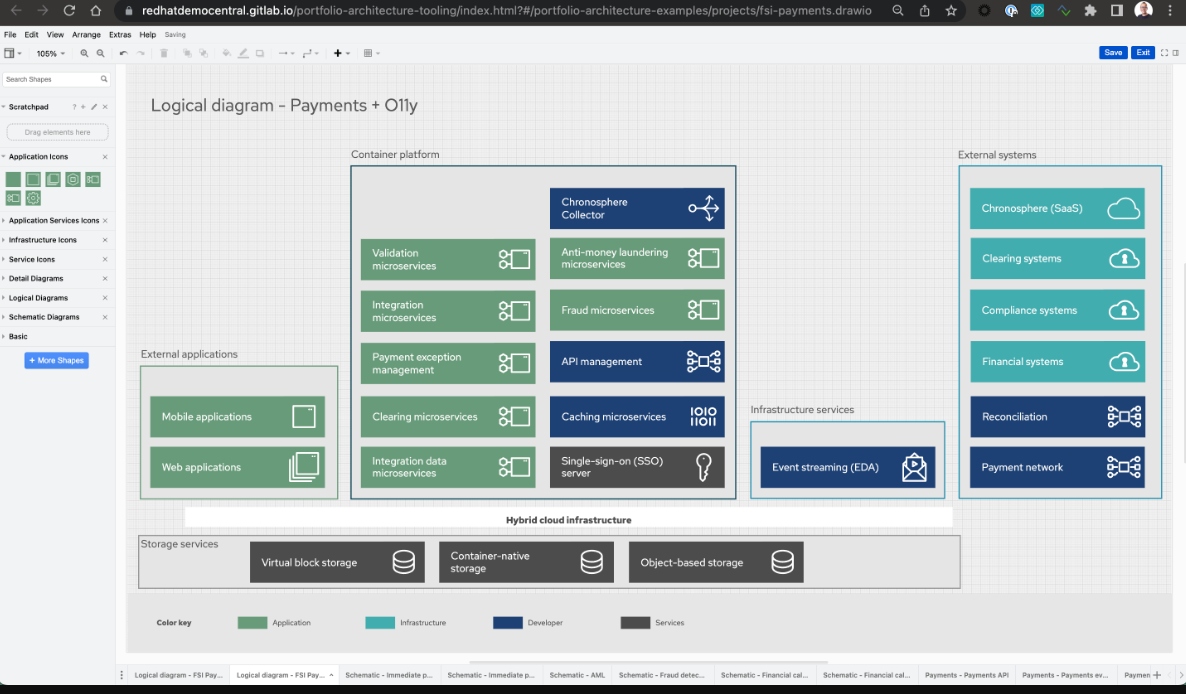Click the zoom in magnifier icon

pos(84,53)
